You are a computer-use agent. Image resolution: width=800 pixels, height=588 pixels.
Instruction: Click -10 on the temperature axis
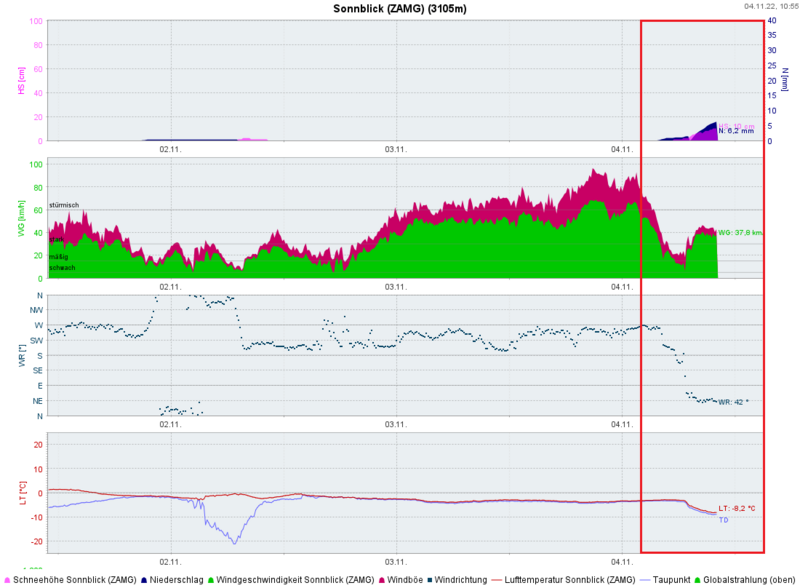point(37,518)
